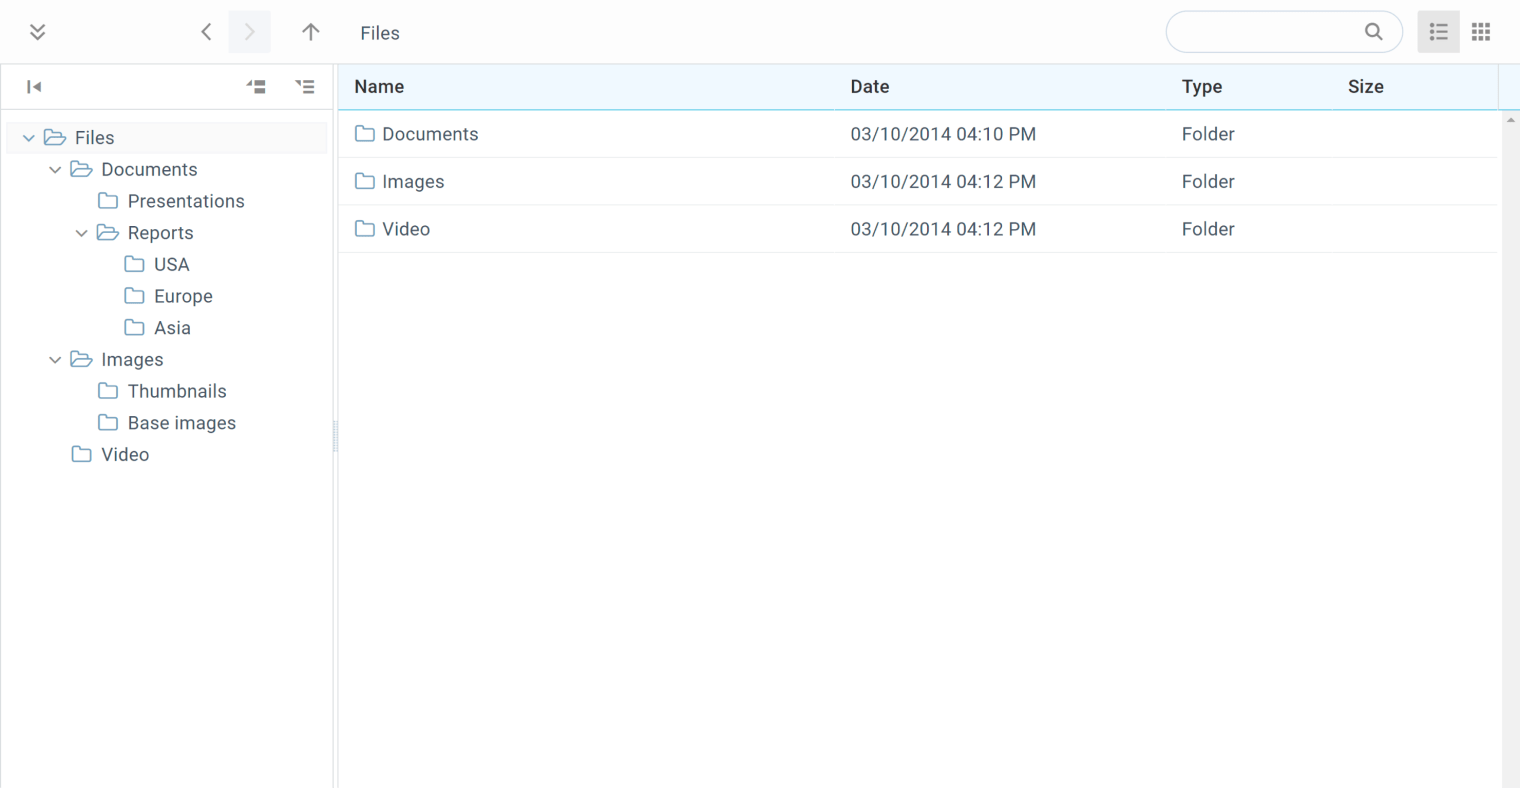Screen dimensions: 1520x788
Task: Click the double-chevron collapse icon at top left
Action: pos(38,32)
